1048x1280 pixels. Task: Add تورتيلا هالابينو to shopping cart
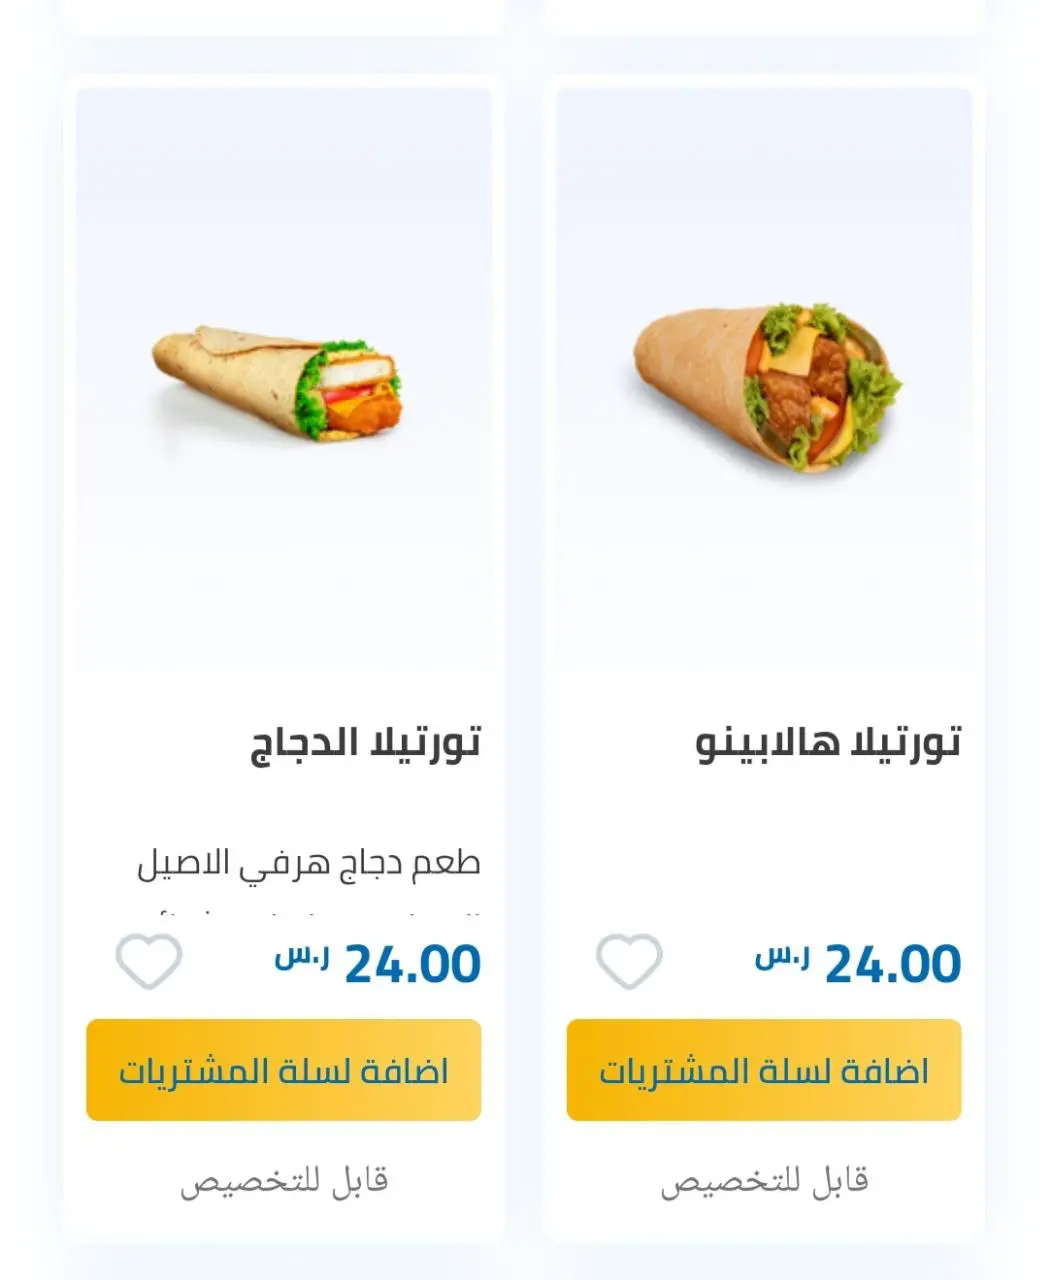[764, 1070]
